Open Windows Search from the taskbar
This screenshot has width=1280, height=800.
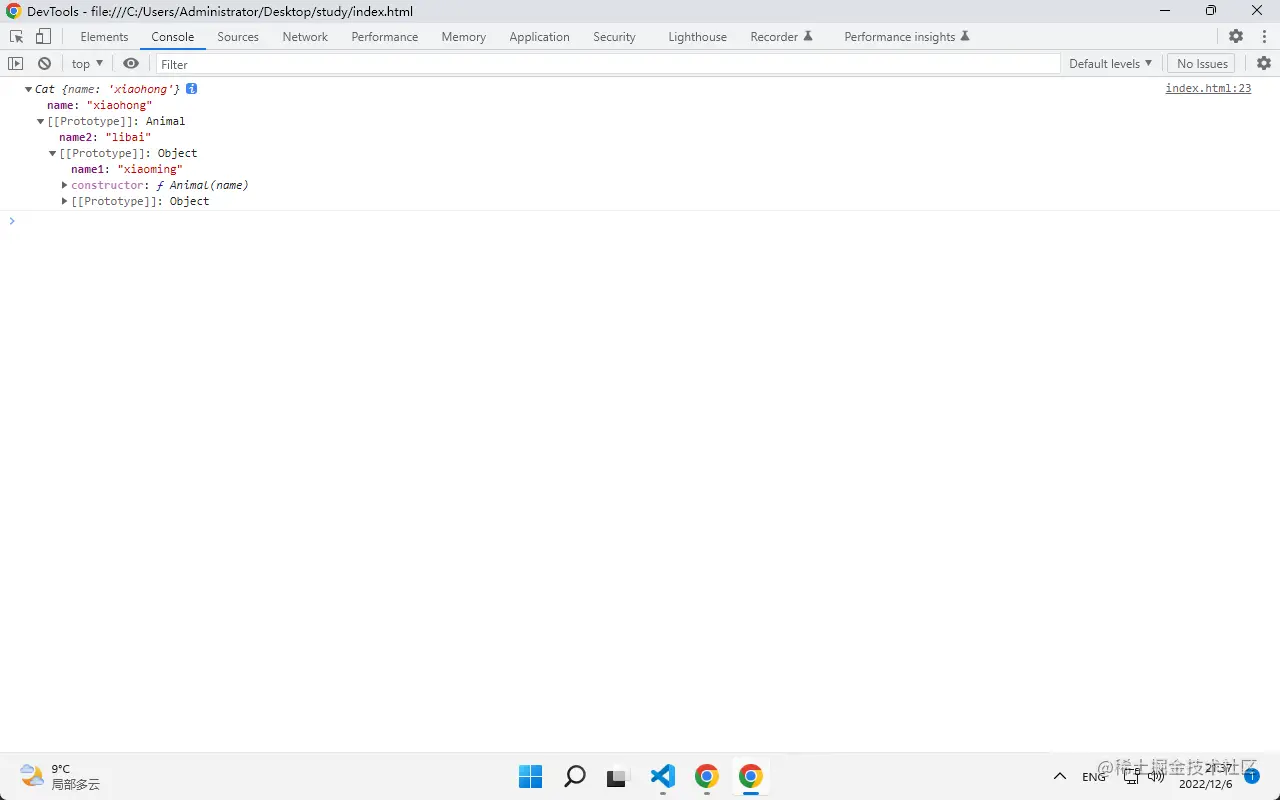click(575, 776)
